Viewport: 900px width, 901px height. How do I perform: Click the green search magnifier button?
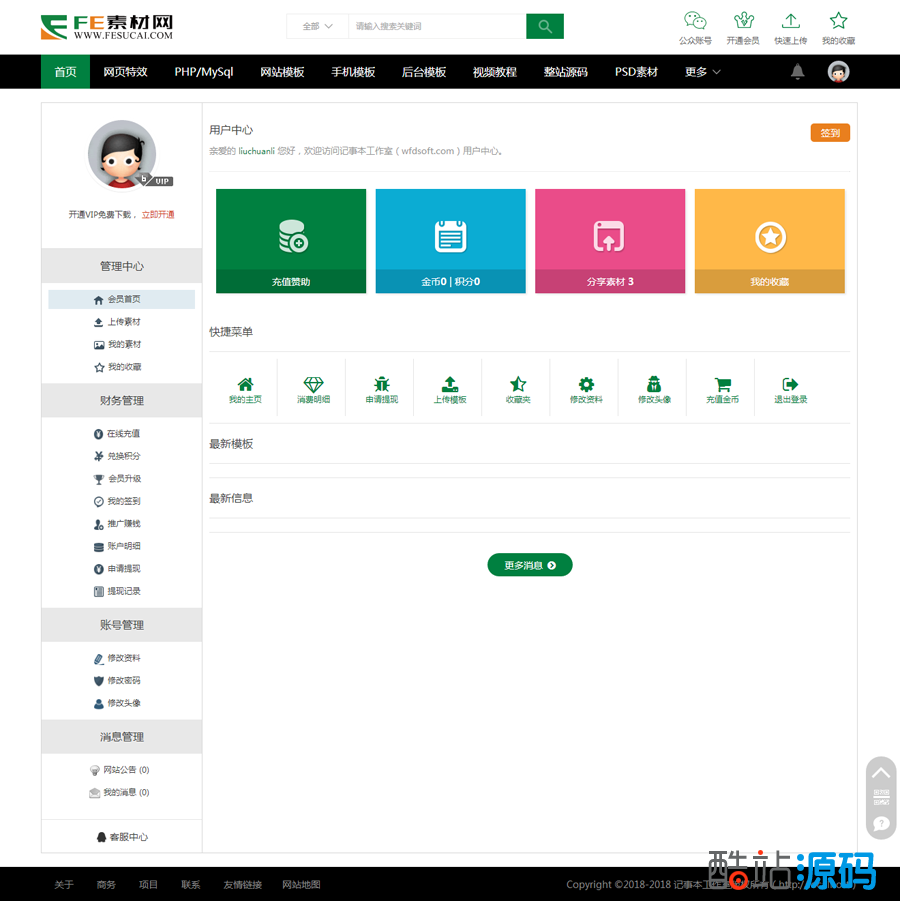(x=545, y=27)
